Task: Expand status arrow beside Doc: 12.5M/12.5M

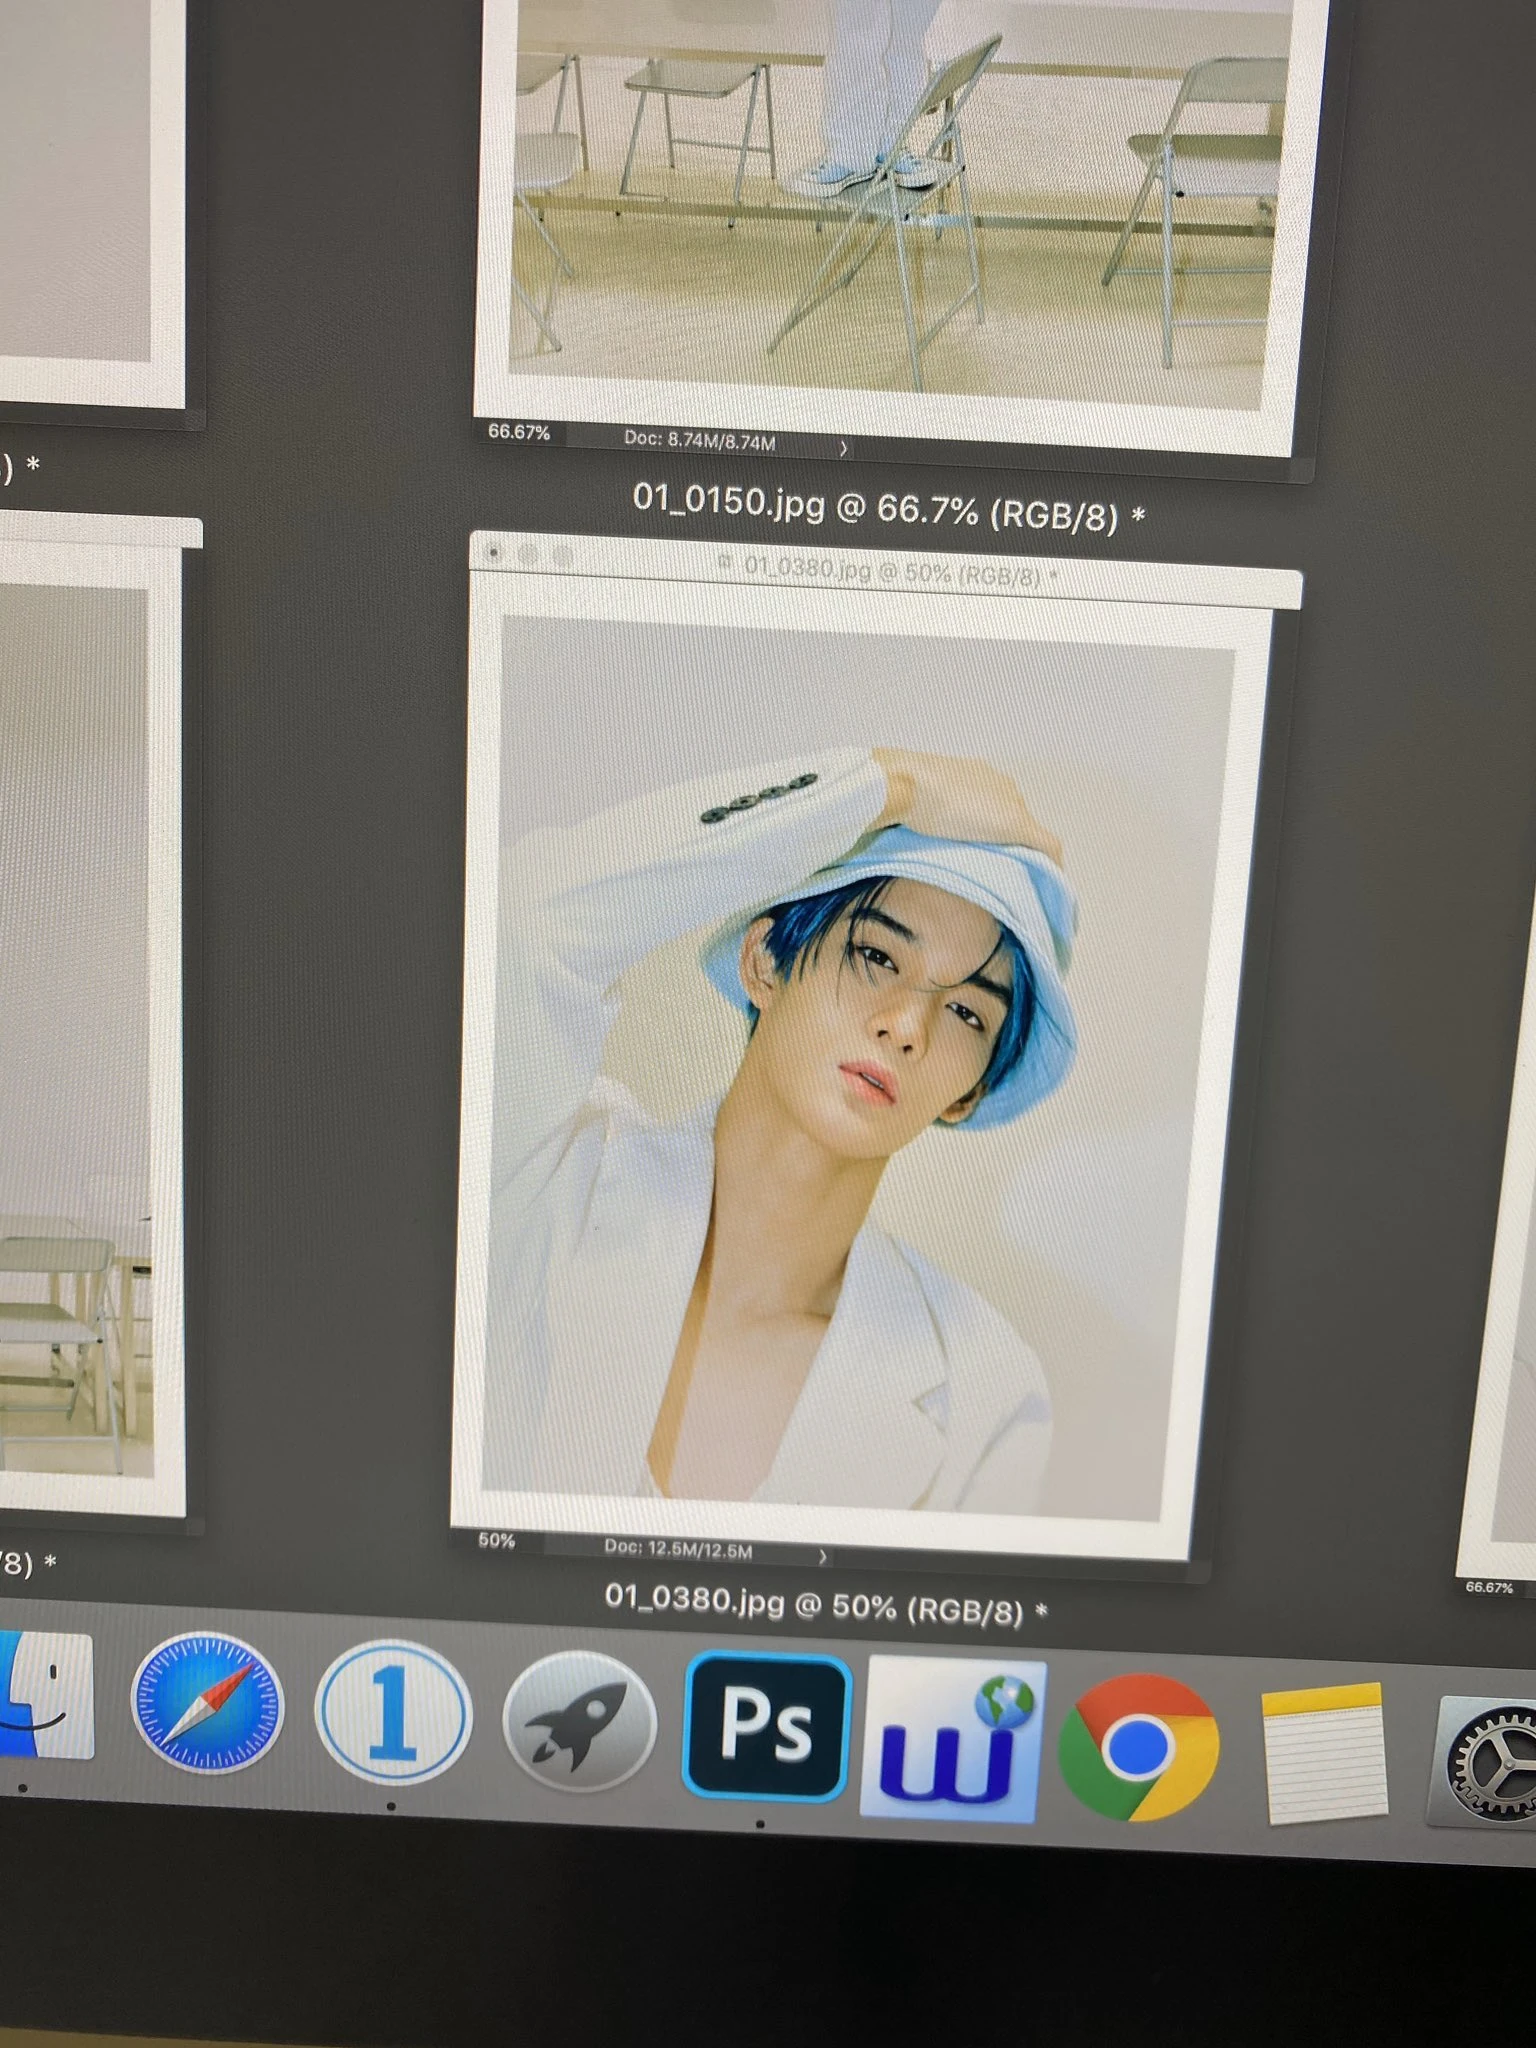Action: coord(822,1556)
